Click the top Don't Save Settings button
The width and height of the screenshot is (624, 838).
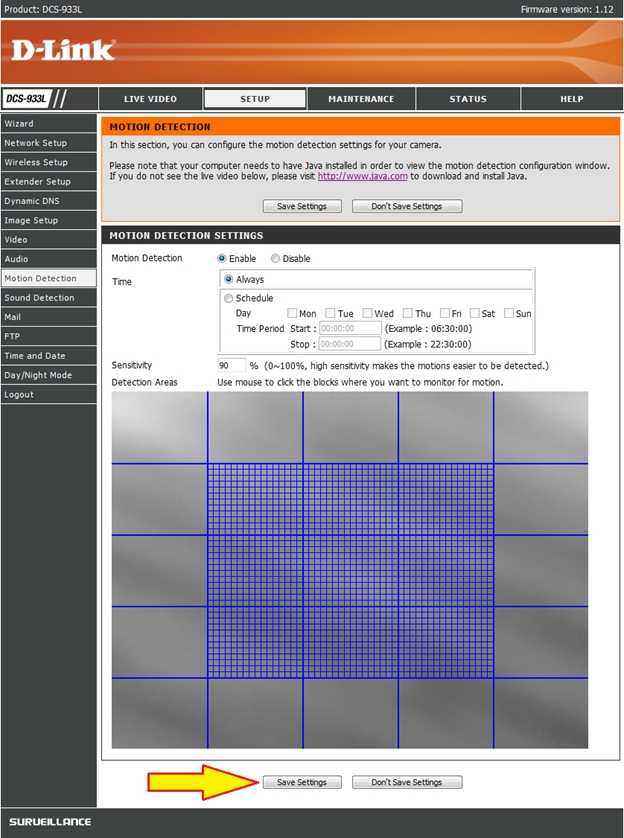tap(406, 206)
